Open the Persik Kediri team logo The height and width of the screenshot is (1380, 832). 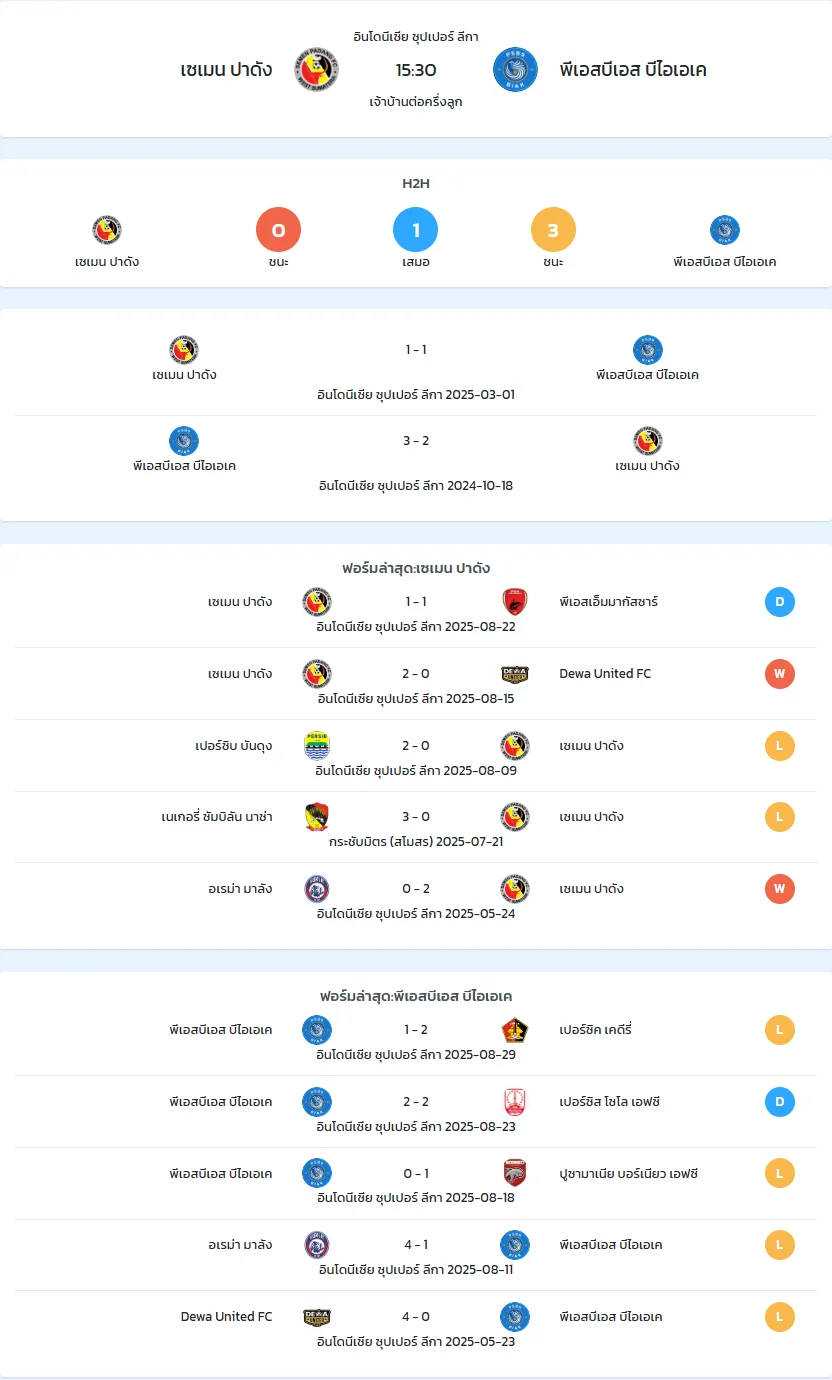pyautogui.click(x=515, y=1030)
